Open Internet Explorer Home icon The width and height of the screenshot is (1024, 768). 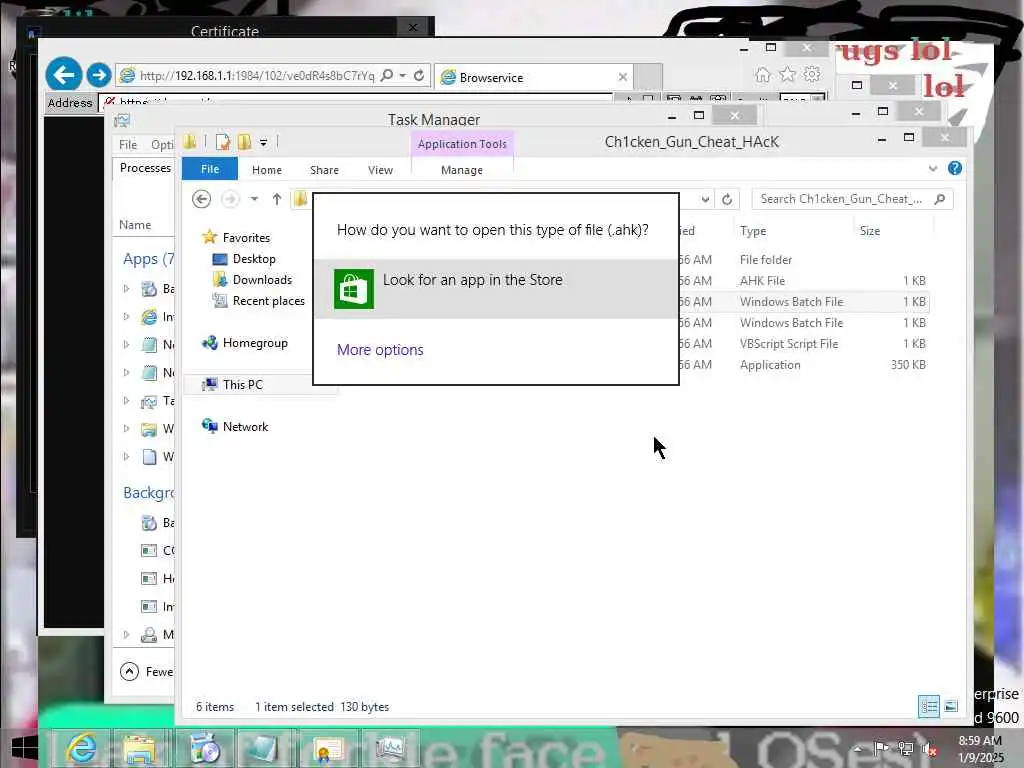click(x=762, y=74)
